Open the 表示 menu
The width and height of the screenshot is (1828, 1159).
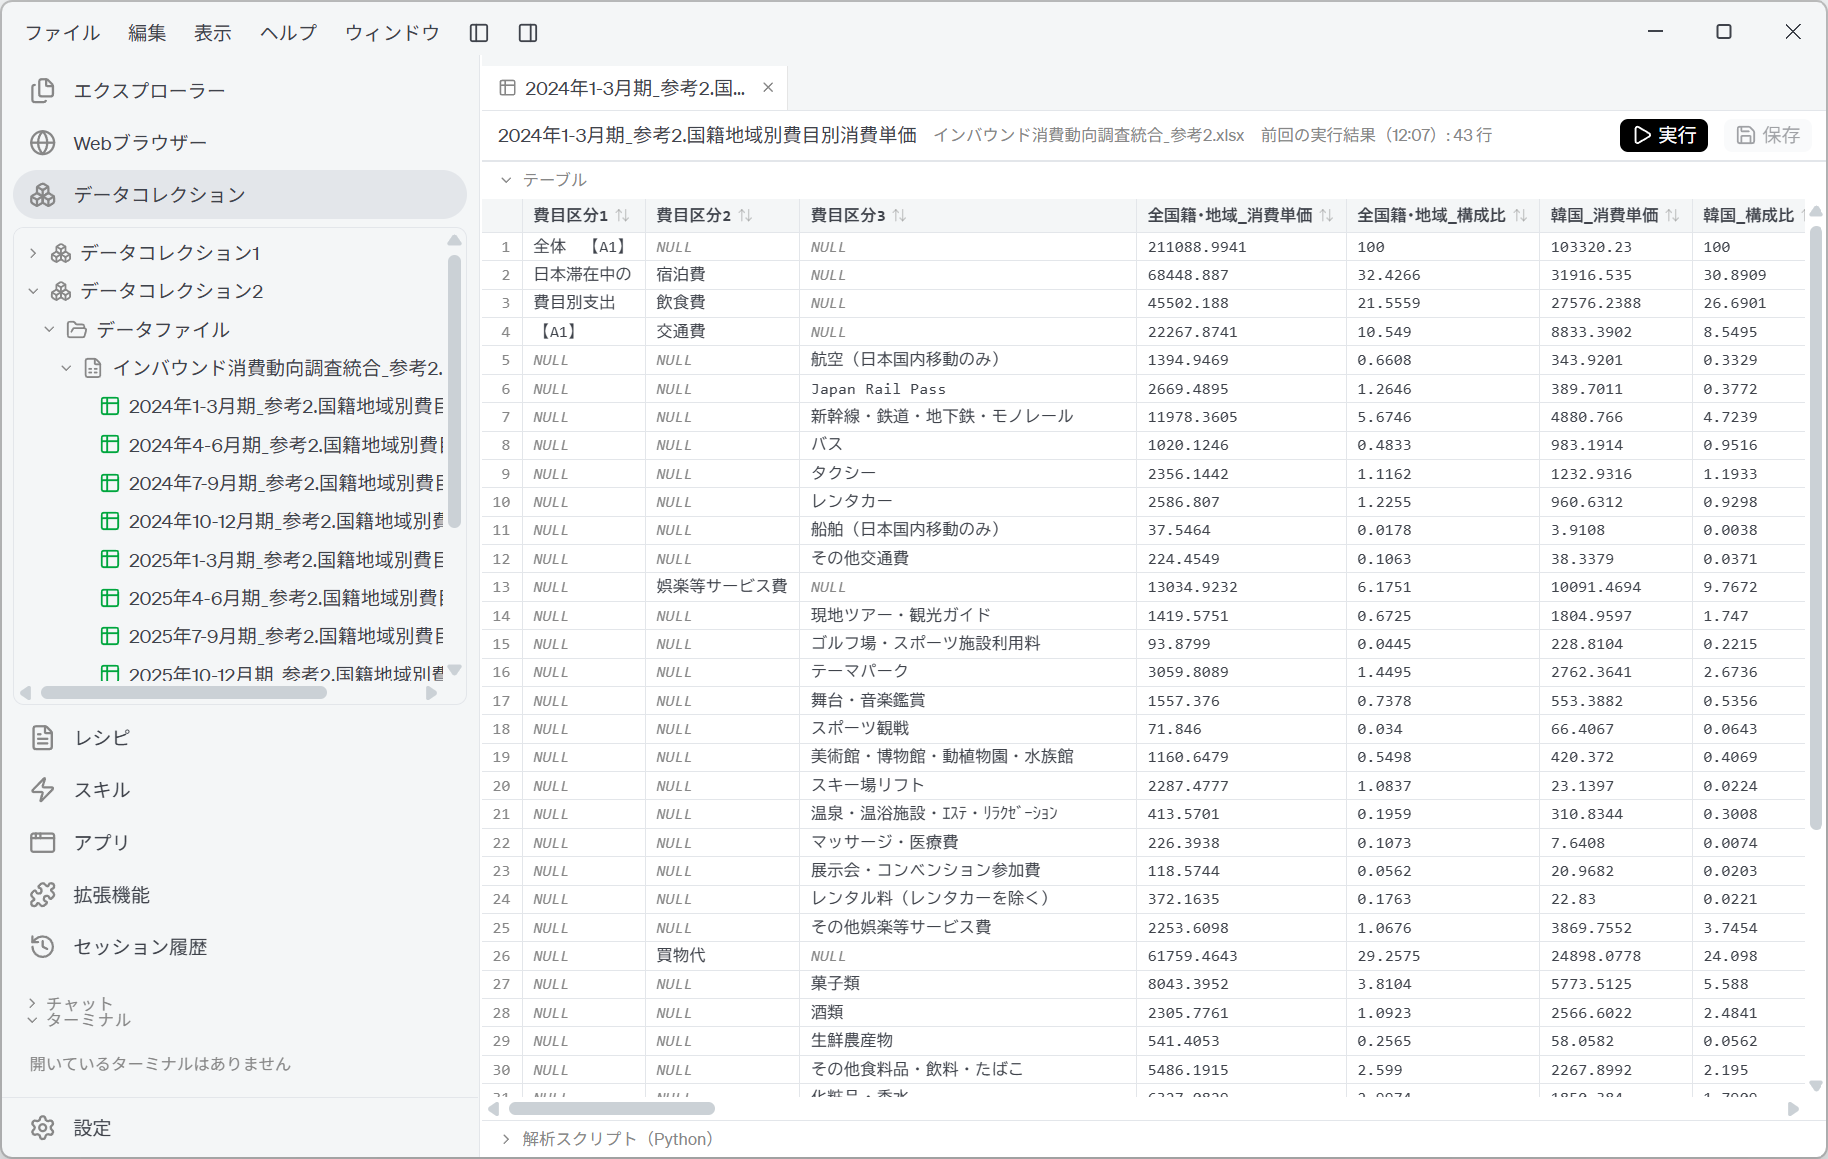pos(213,33)
